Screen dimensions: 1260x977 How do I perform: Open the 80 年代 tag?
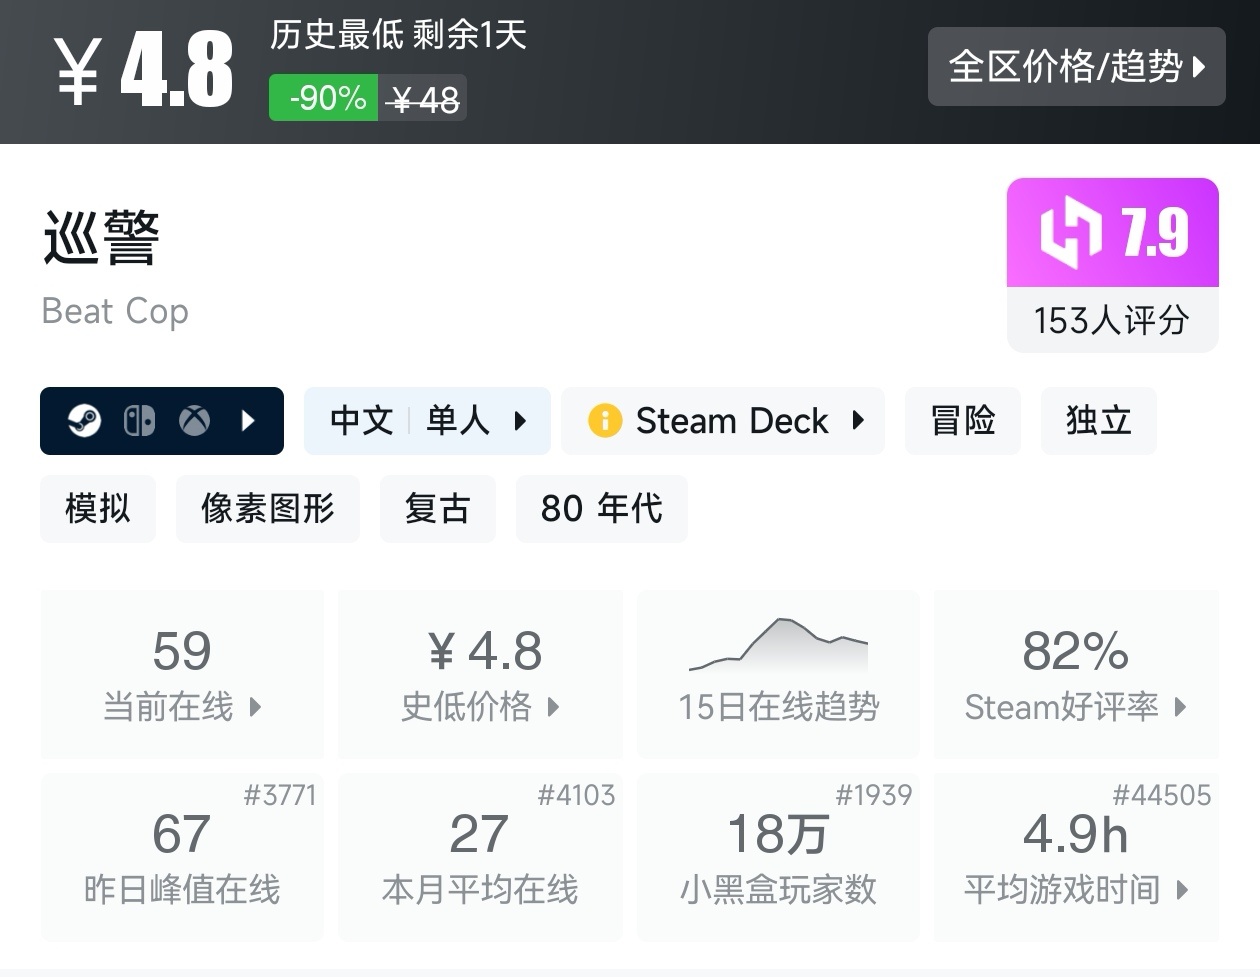[x=602, y=509]
